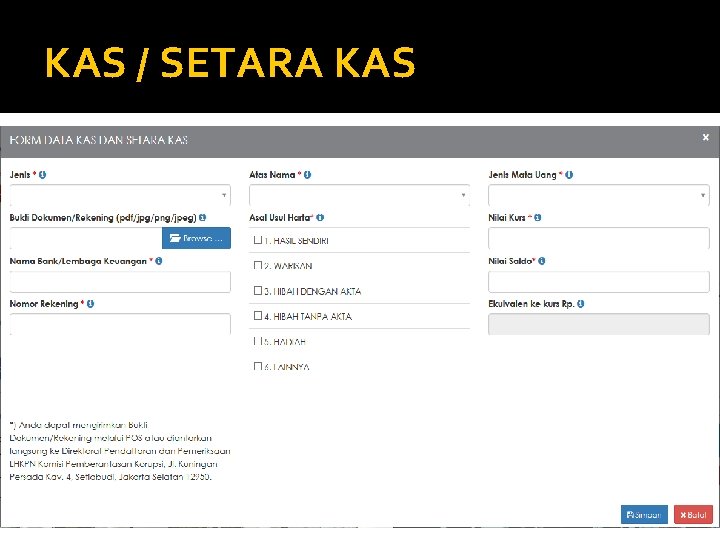
Task: Click the Simpan button
Action: pyautogui.click(x=644, y=515)
